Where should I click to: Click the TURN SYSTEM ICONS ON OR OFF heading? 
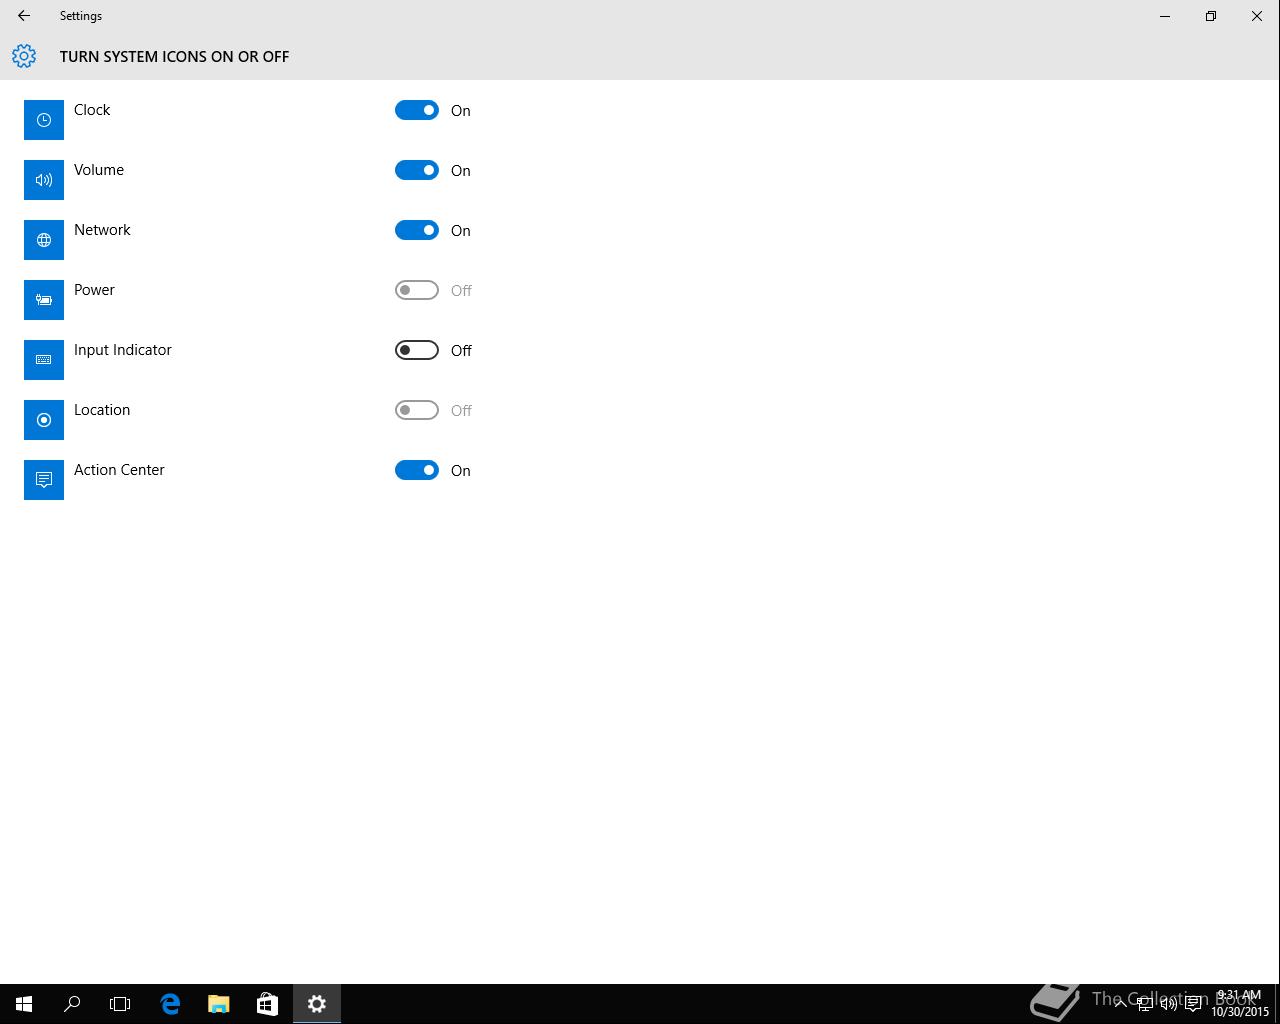pyautogui.click(x=175, y=57)
